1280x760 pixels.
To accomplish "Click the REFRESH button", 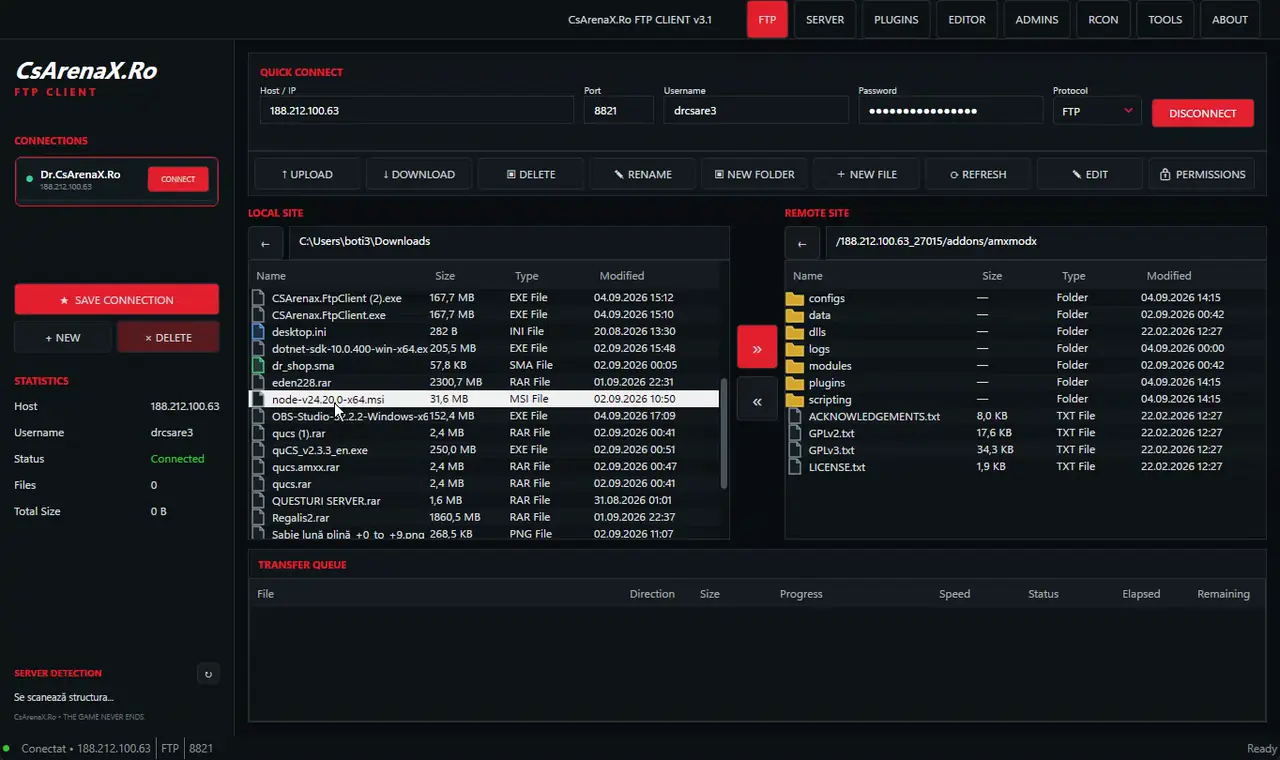I will 978,174.
